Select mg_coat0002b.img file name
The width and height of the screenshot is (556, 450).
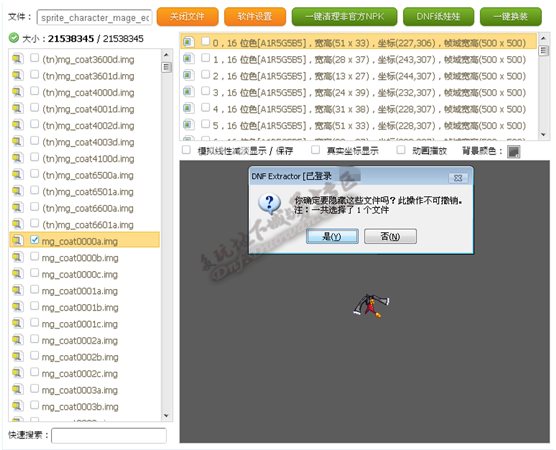pos(79,357)
